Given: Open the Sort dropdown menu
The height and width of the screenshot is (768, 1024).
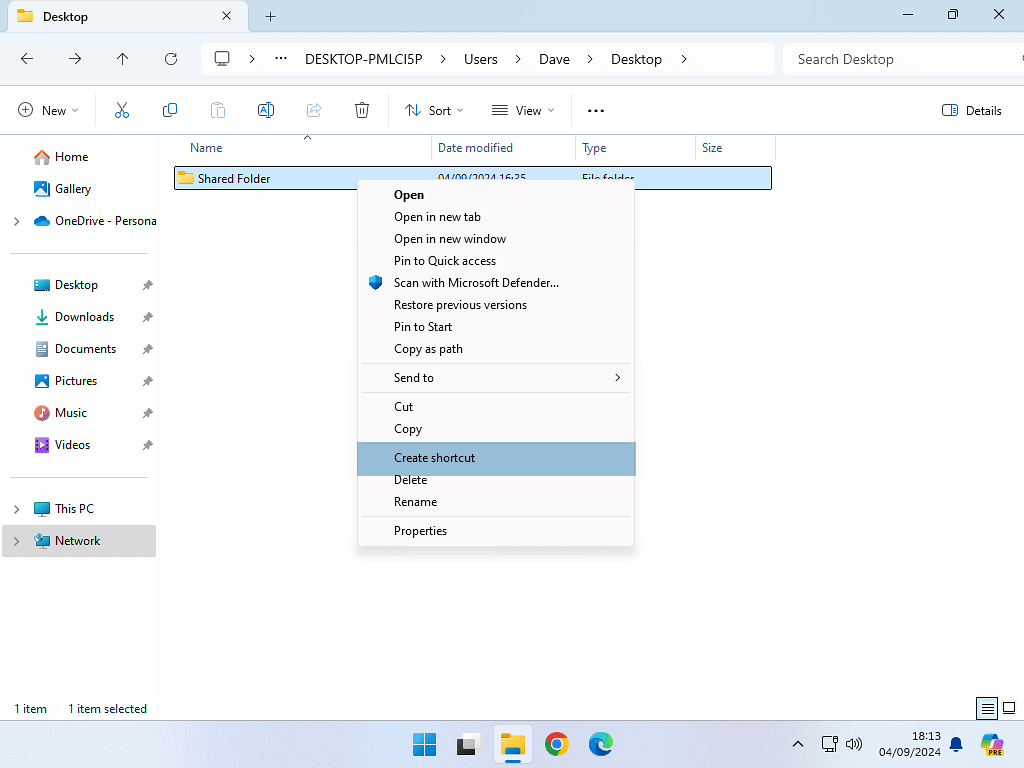Looking at the screenshot, I should point(434,110).
